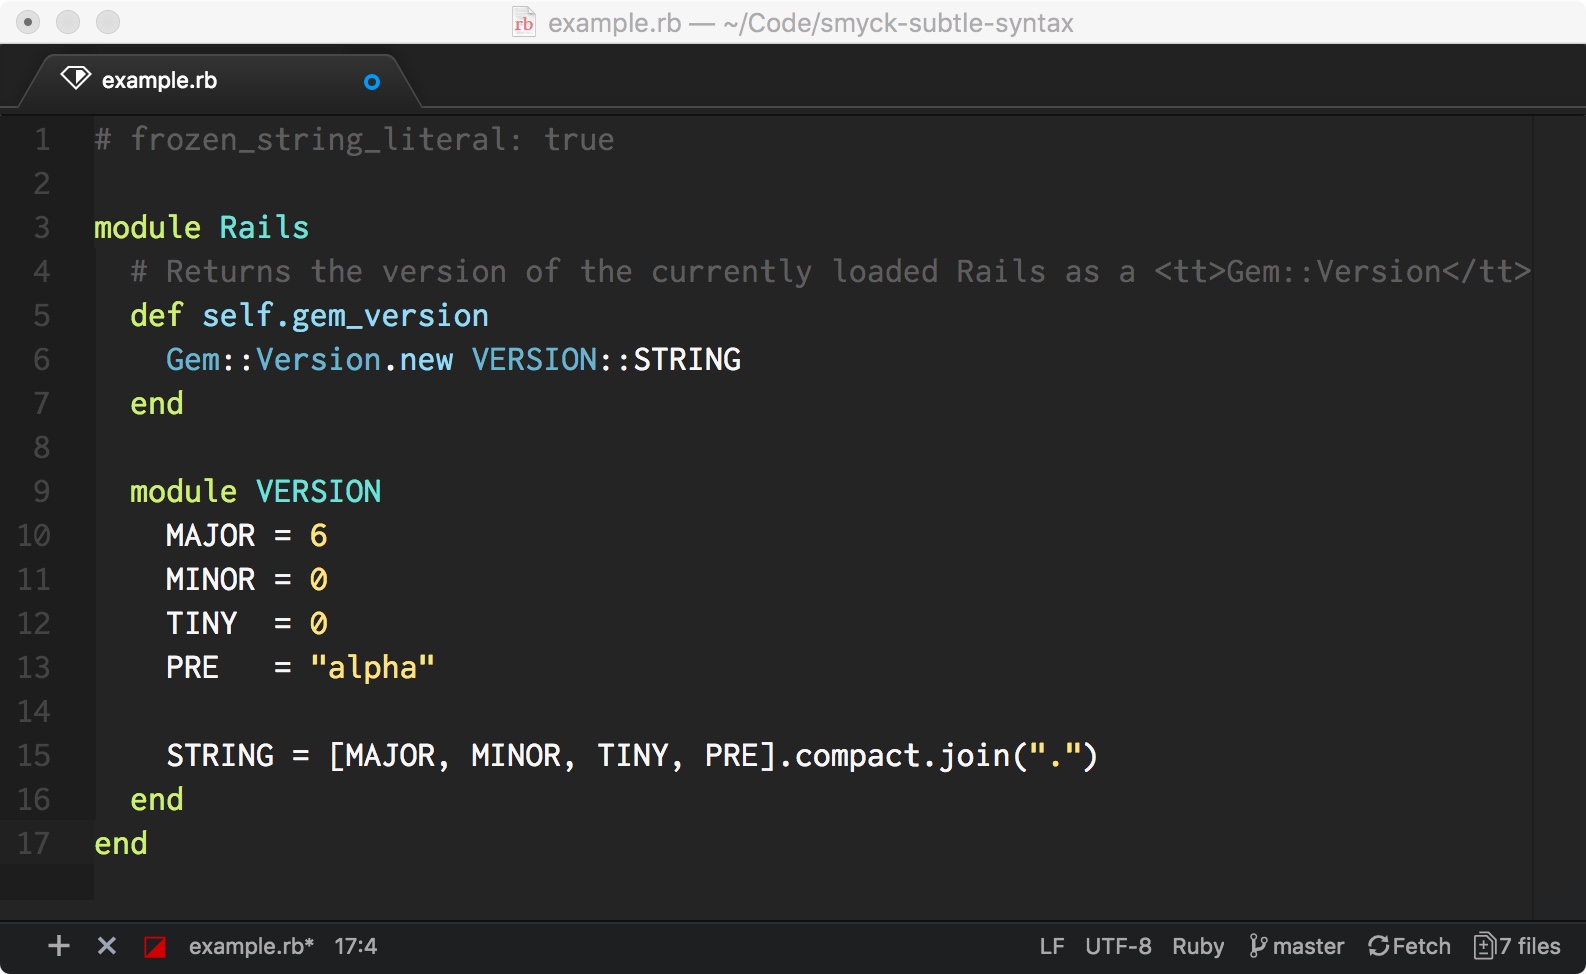This screenshot has height=974, width=1586.
Task: Click VERSION after module on line 9
Action: (x=318, y=491)
